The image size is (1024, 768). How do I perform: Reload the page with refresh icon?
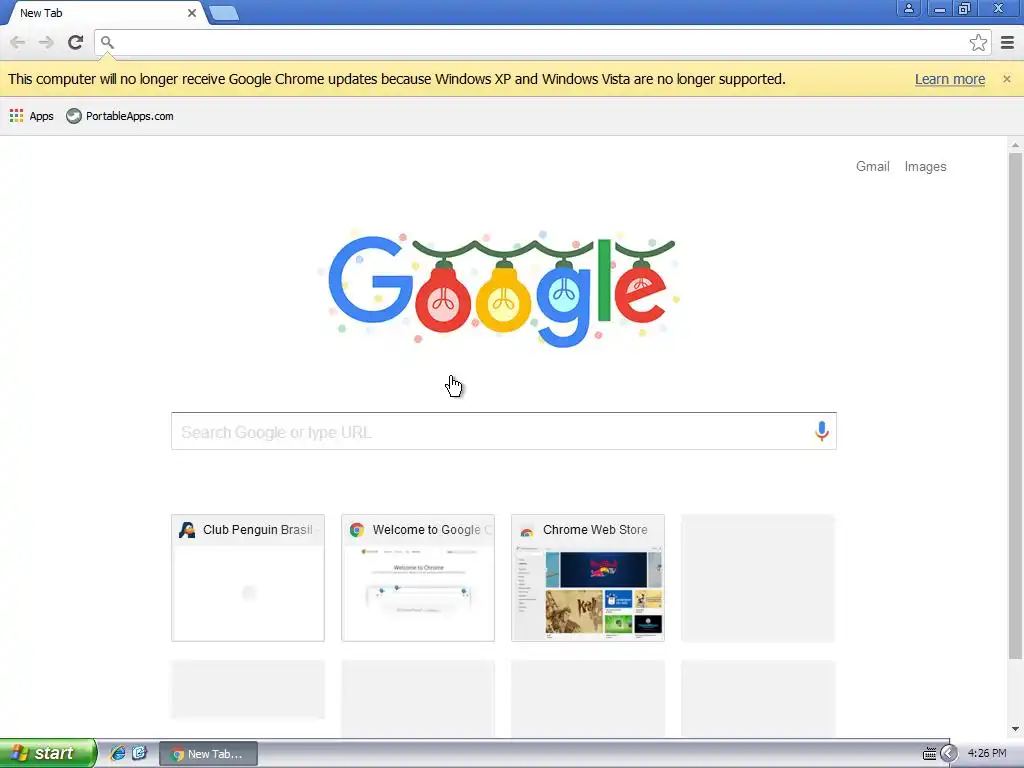(x=76, y=42)
